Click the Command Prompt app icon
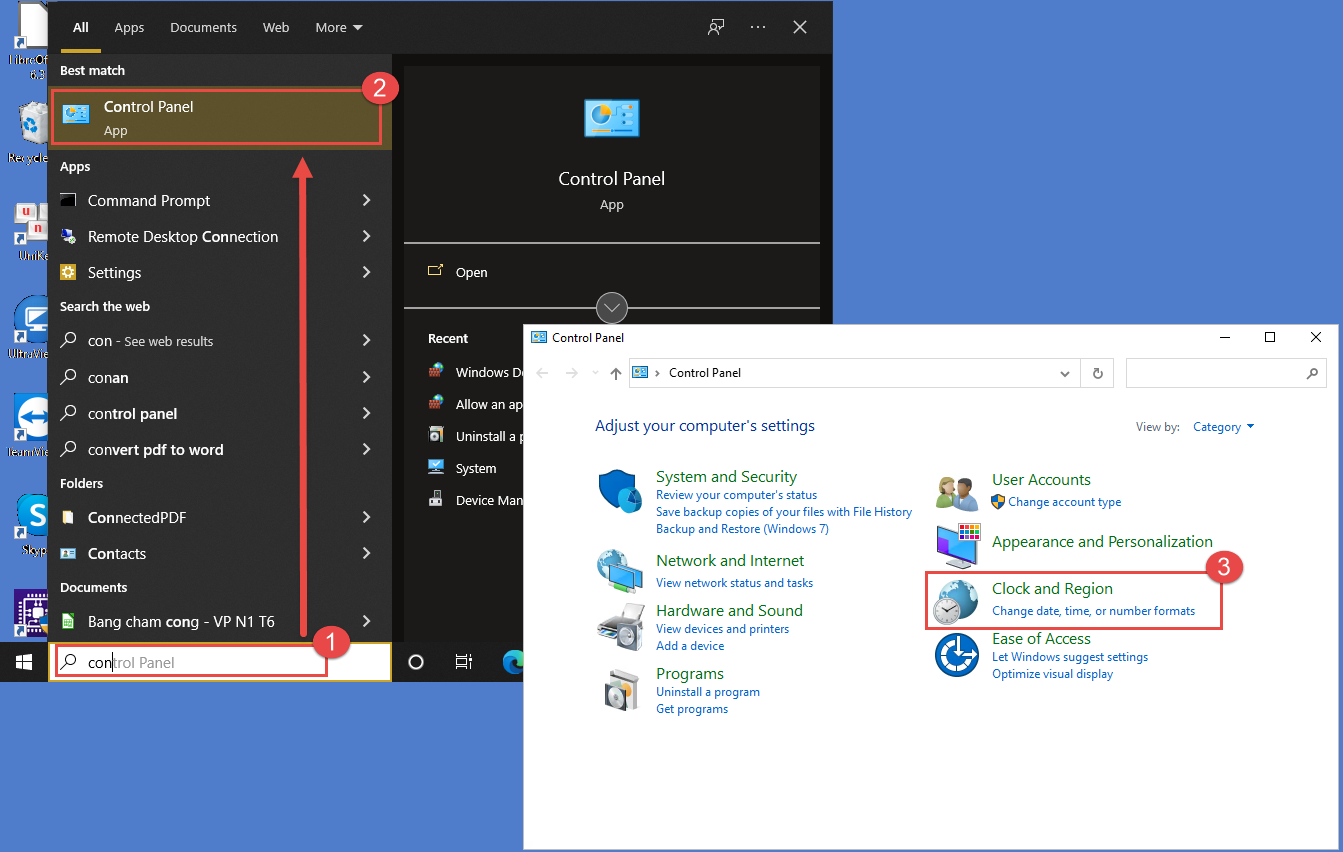This screenshot has width=1343, height=852. pyautogui.click(x=68, y=200)
